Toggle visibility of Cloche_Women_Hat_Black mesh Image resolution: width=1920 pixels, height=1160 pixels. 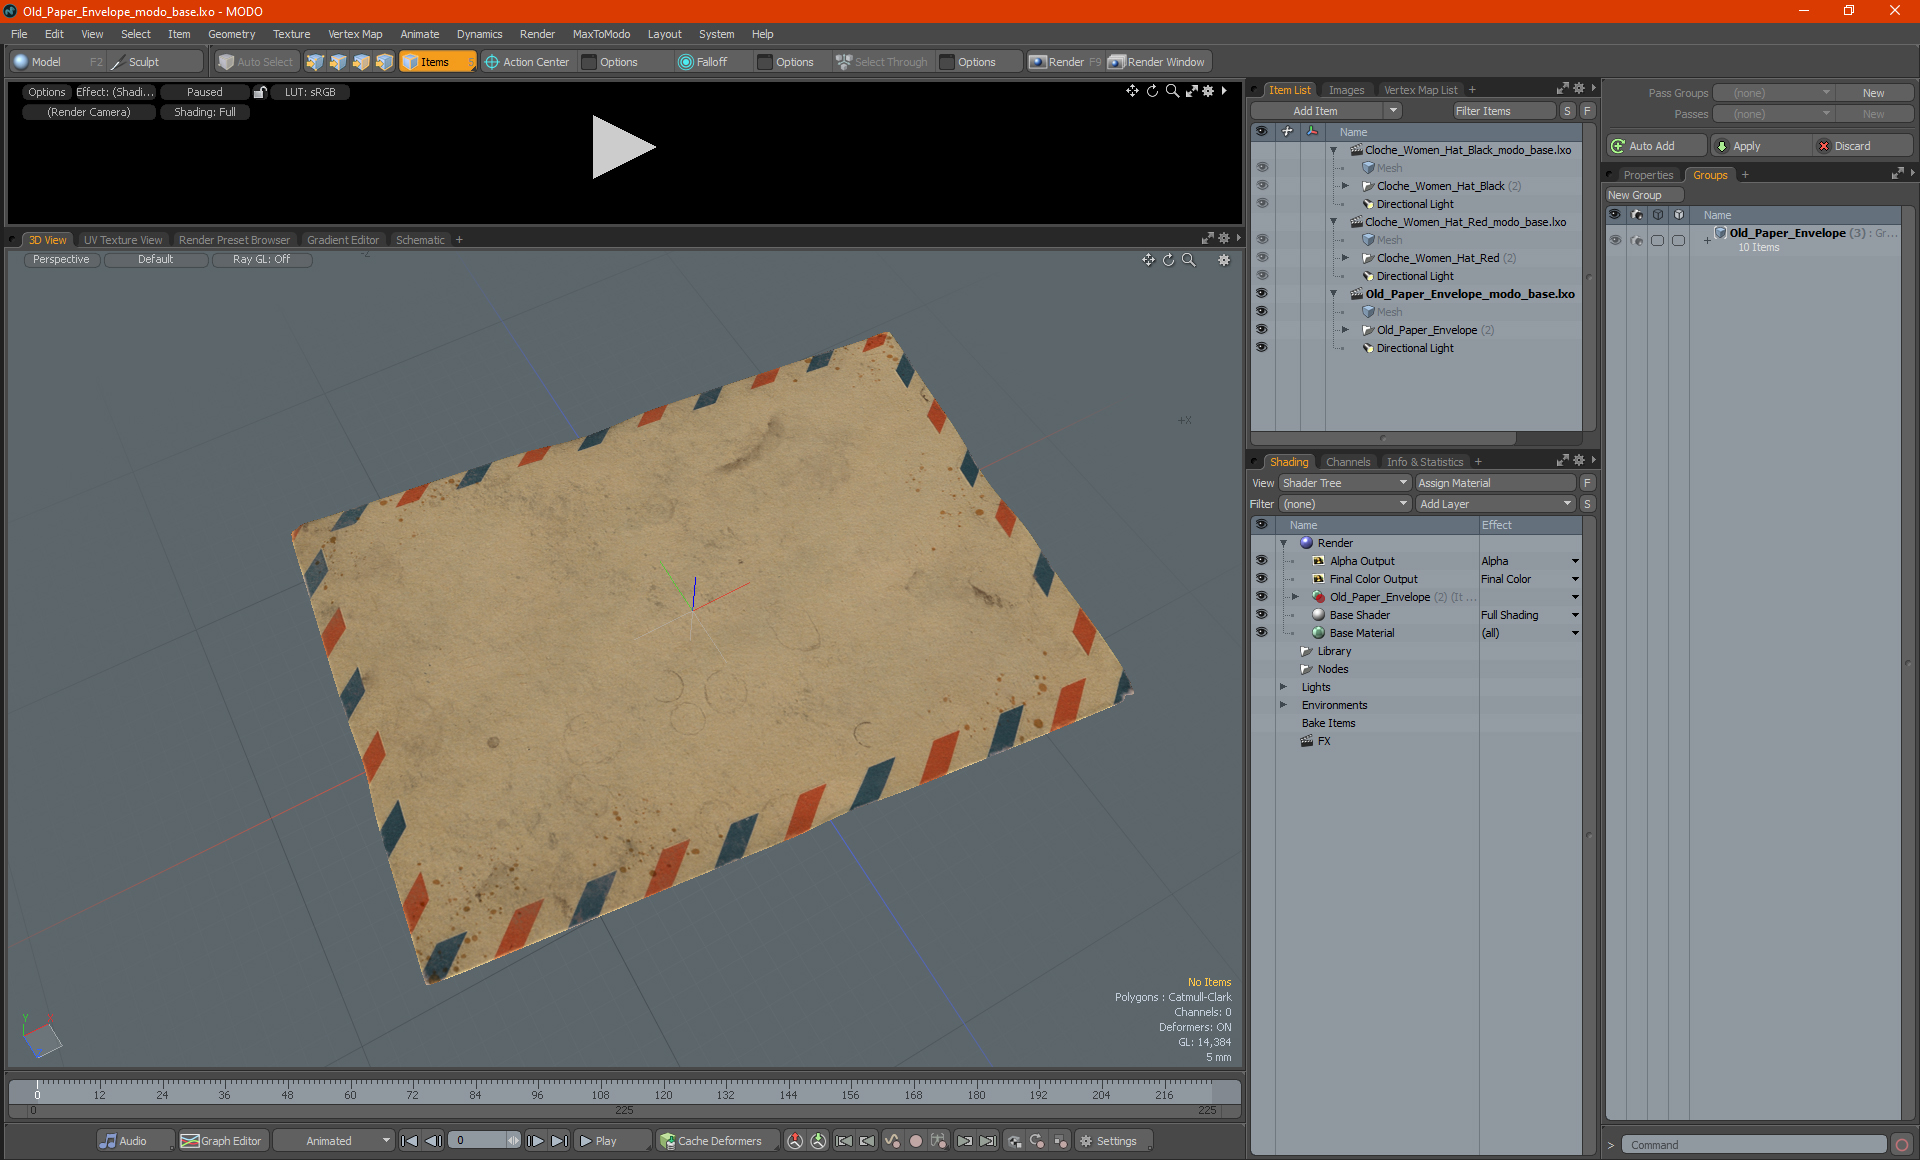coord(1260,167)
